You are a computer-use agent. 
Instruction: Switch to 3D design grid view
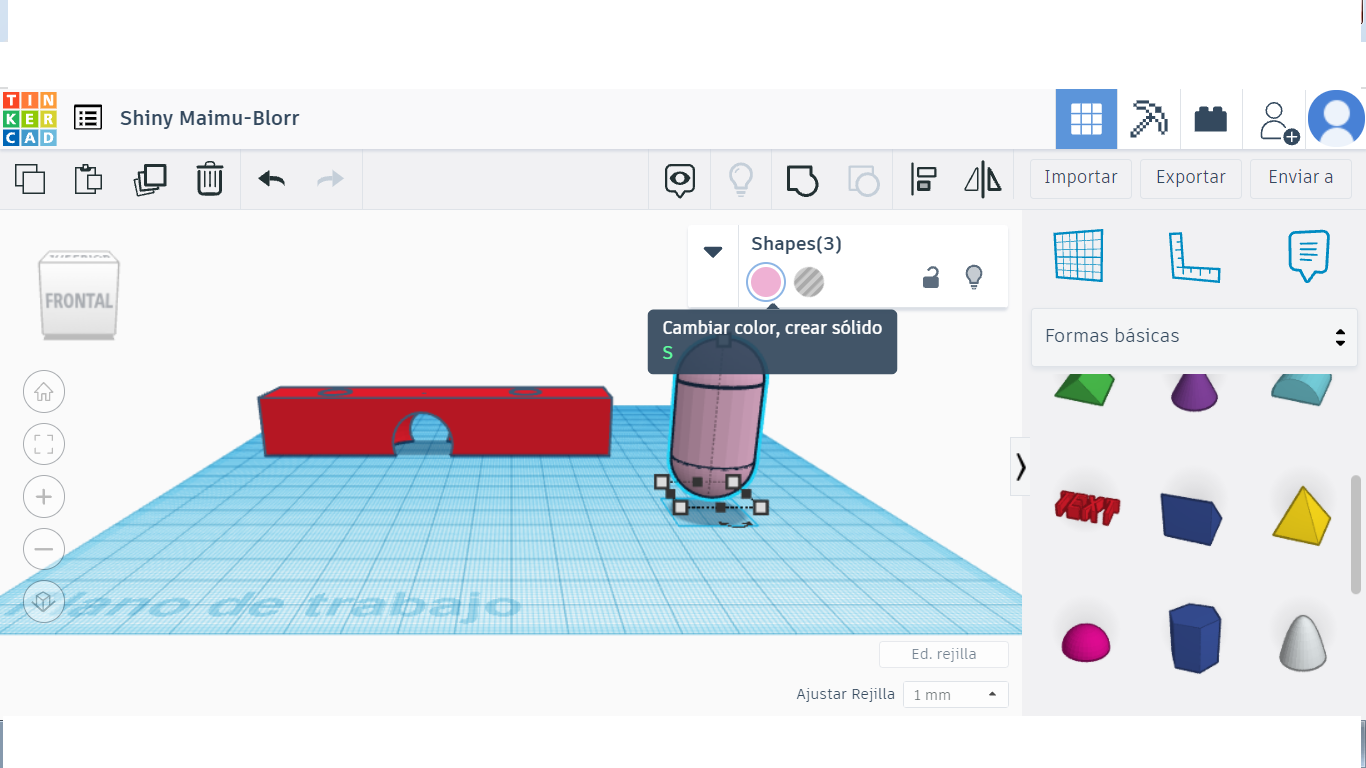[1086, 119]
